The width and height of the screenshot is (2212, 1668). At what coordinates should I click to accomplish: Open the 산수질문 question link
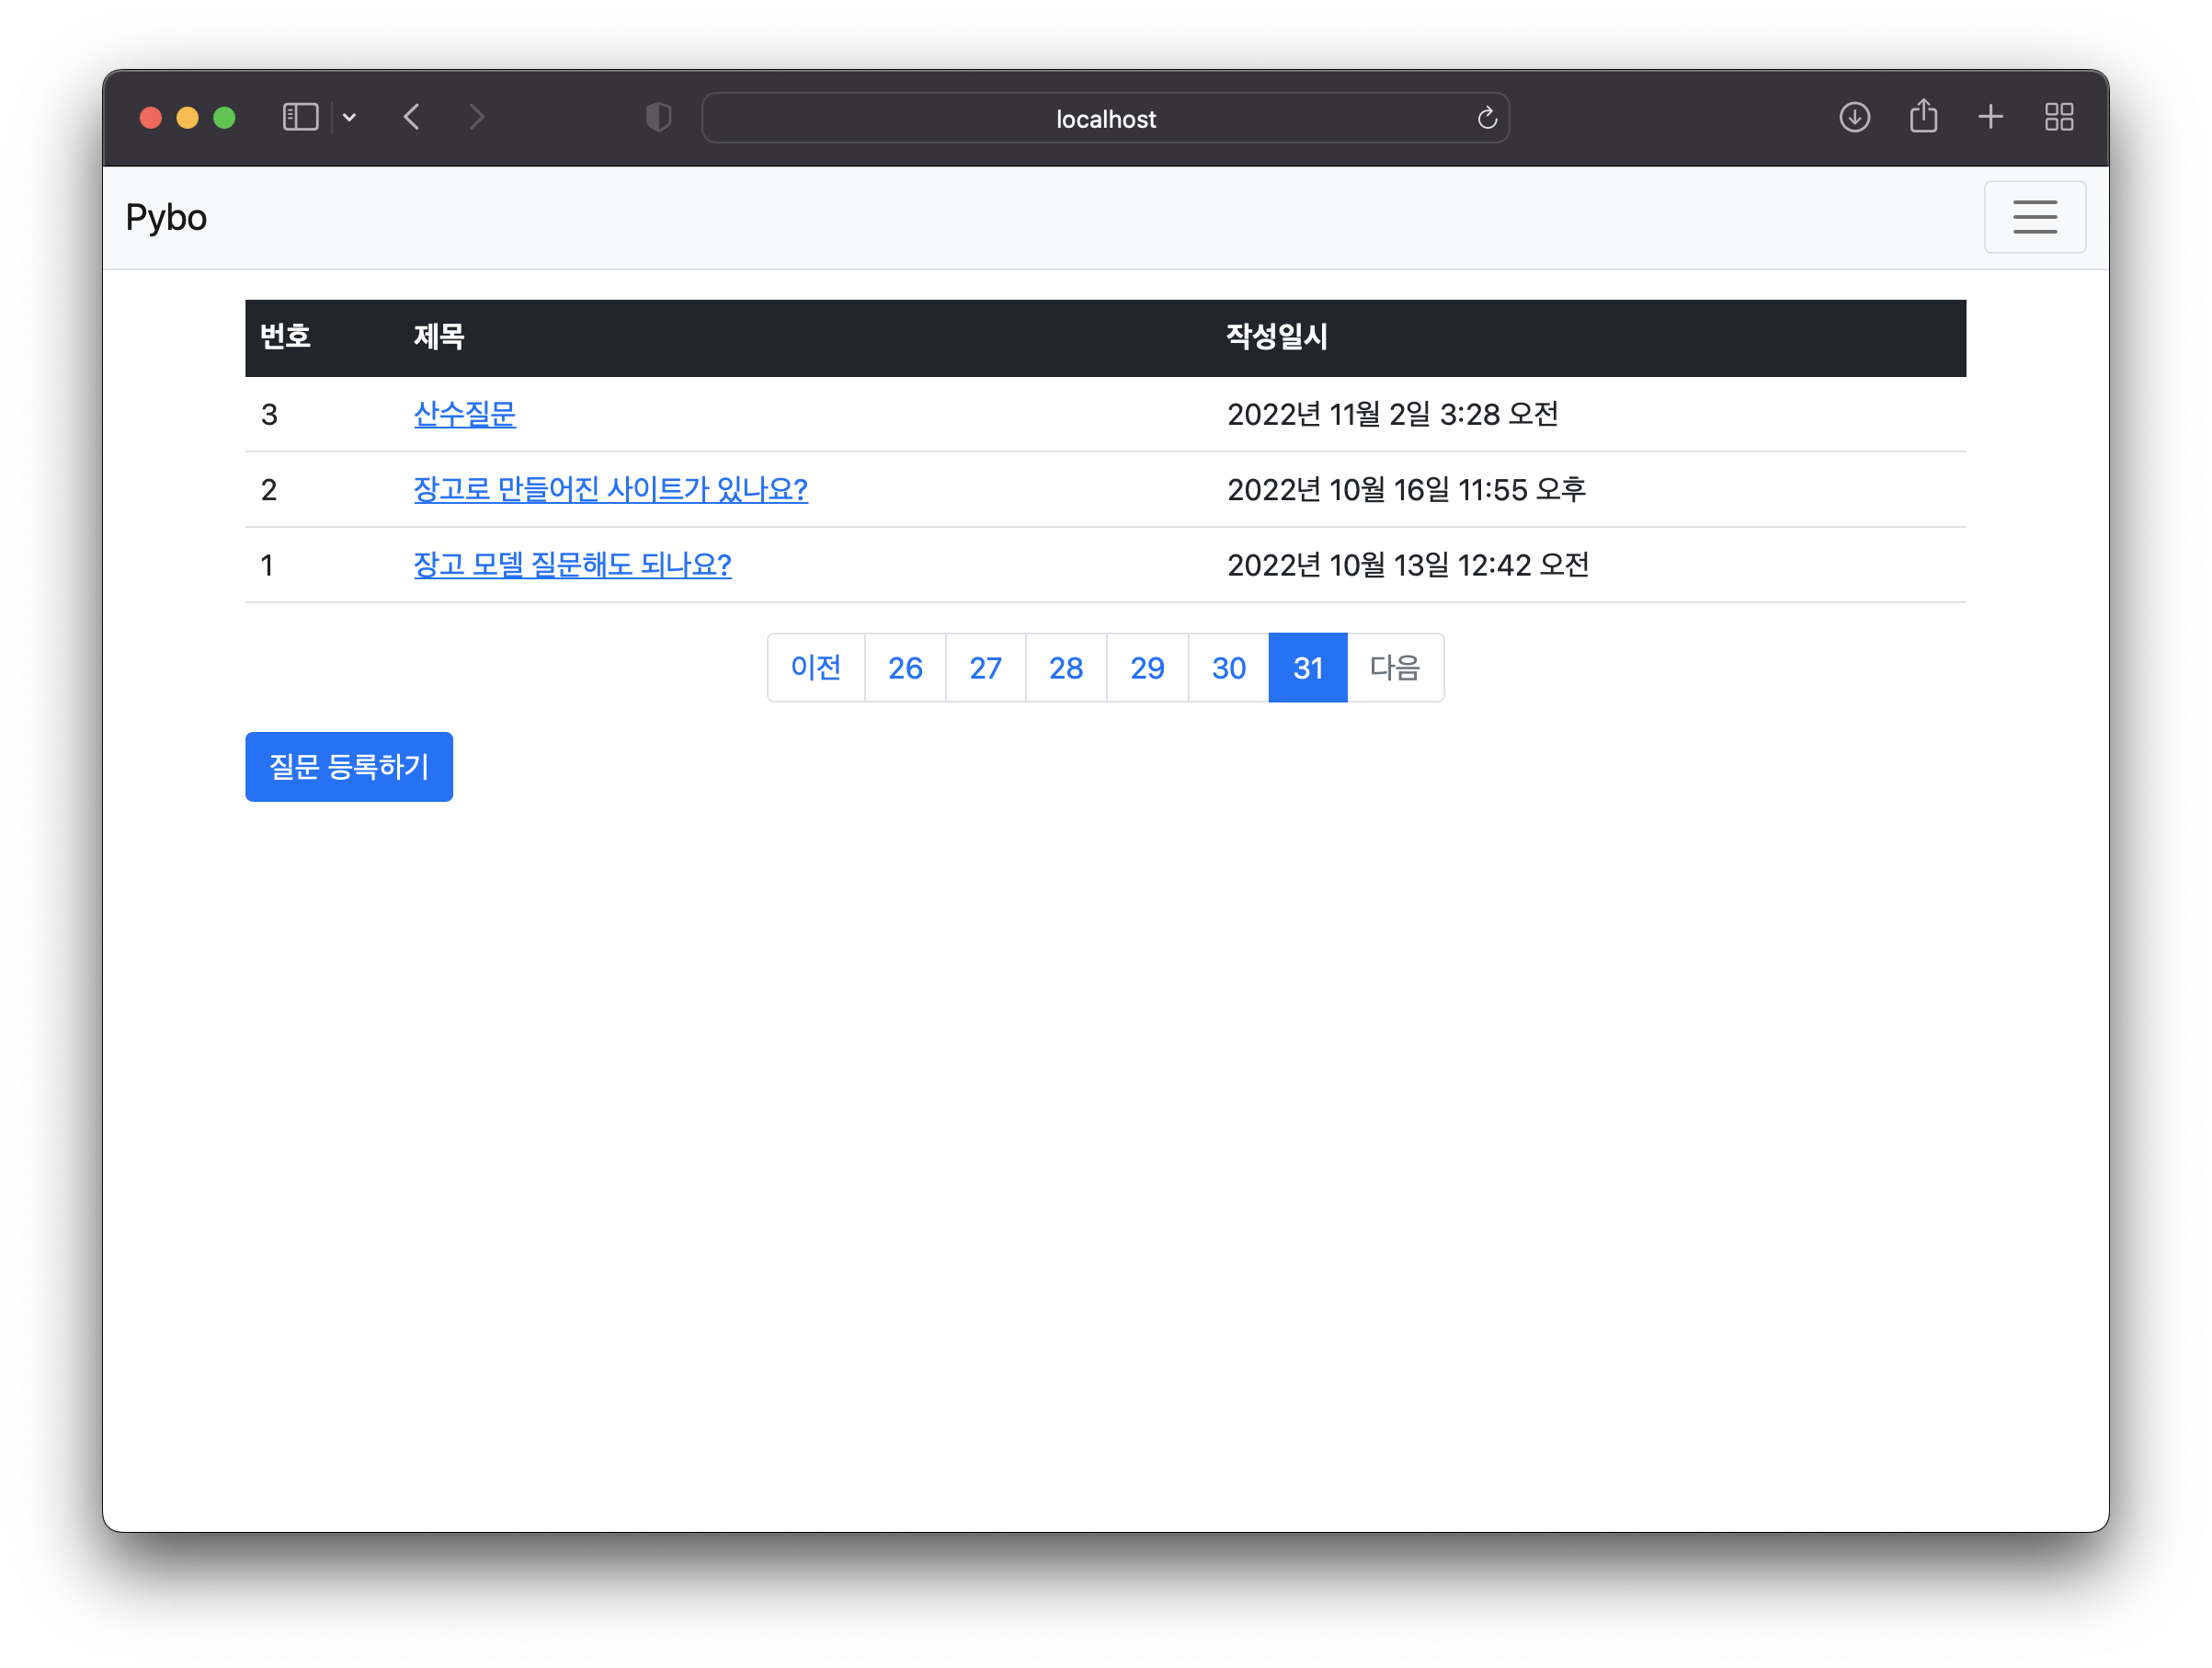click(464, 414)
